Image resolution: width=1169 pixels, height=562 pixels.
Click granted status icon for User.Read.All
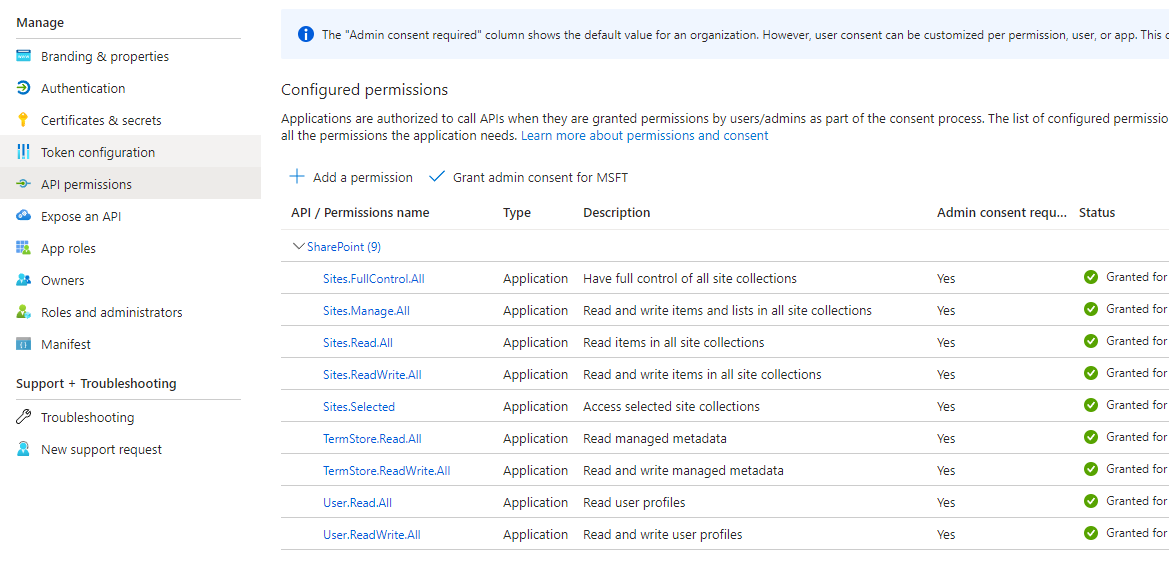(1091, 502)
